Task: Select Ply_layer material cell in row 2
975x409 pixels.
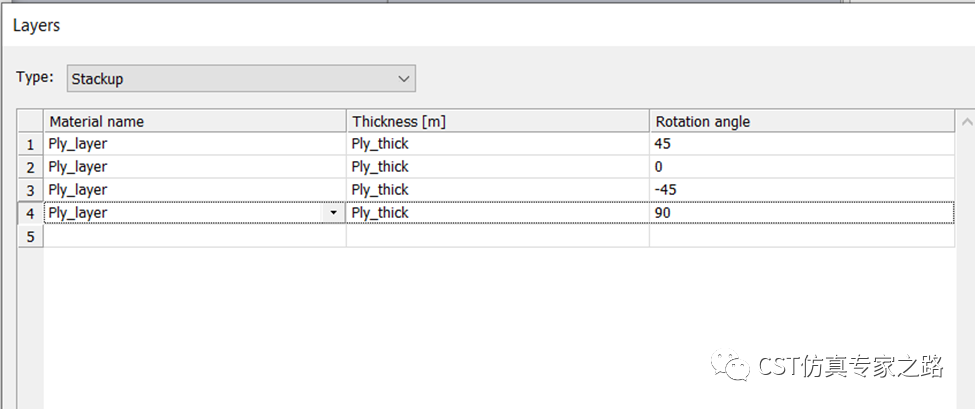Action: tap(195, 167)
